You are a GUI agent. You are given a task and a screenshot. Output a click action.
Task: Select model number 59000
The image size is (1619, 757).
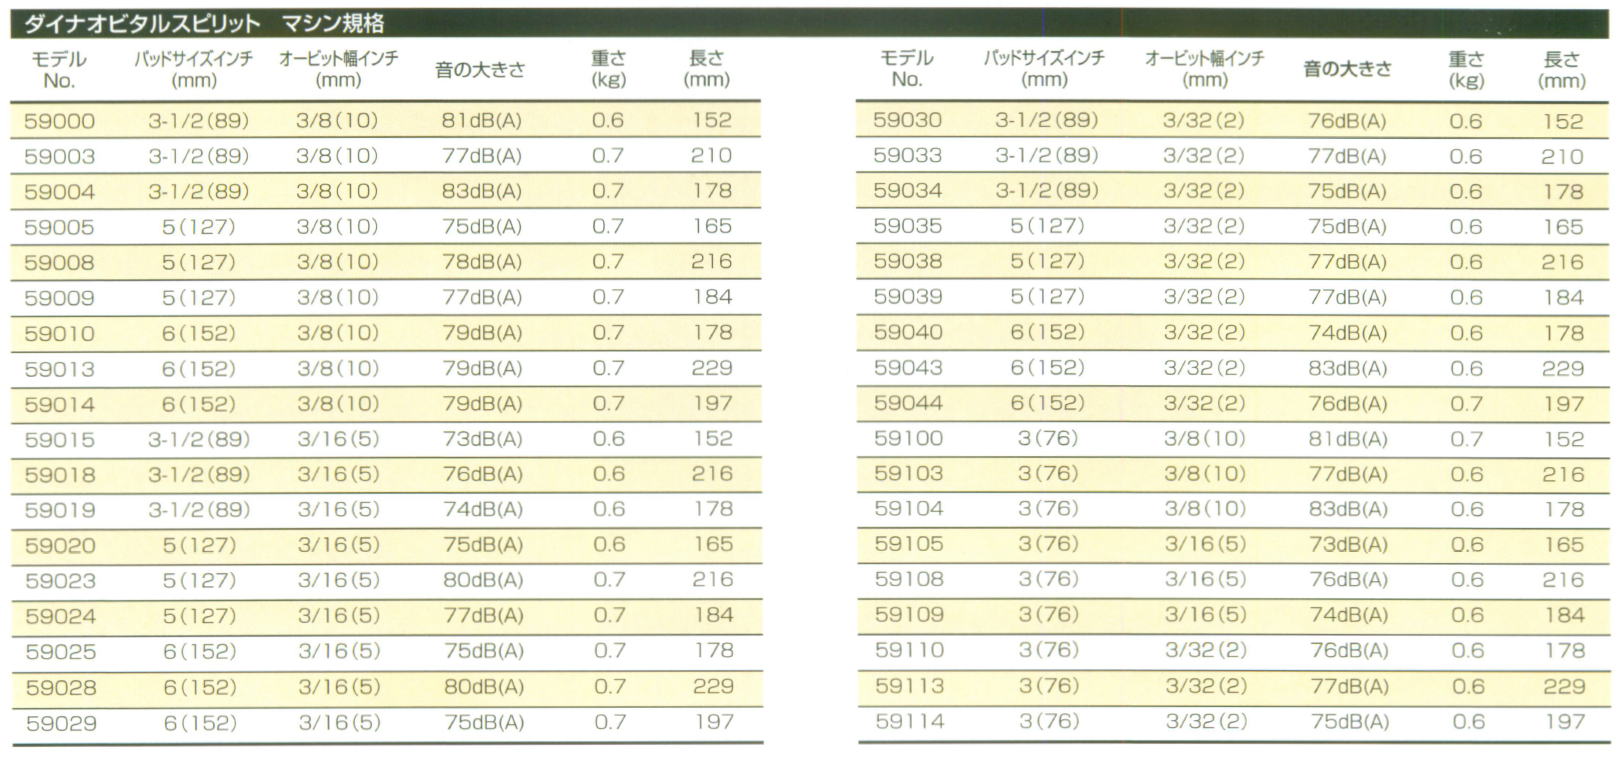pos(60,121)
